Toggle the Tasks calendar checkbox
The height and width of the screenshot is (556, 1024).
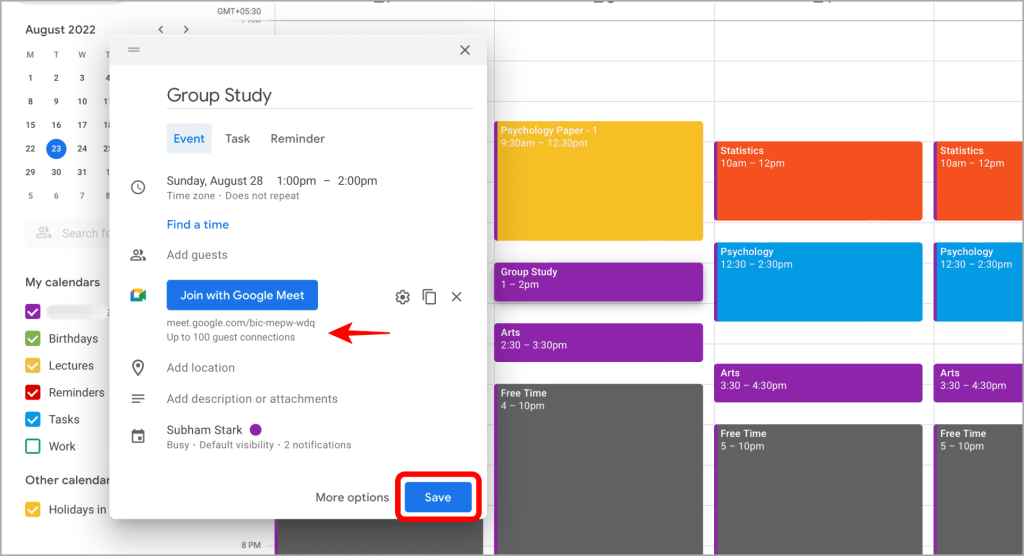[x=33, y=419]
